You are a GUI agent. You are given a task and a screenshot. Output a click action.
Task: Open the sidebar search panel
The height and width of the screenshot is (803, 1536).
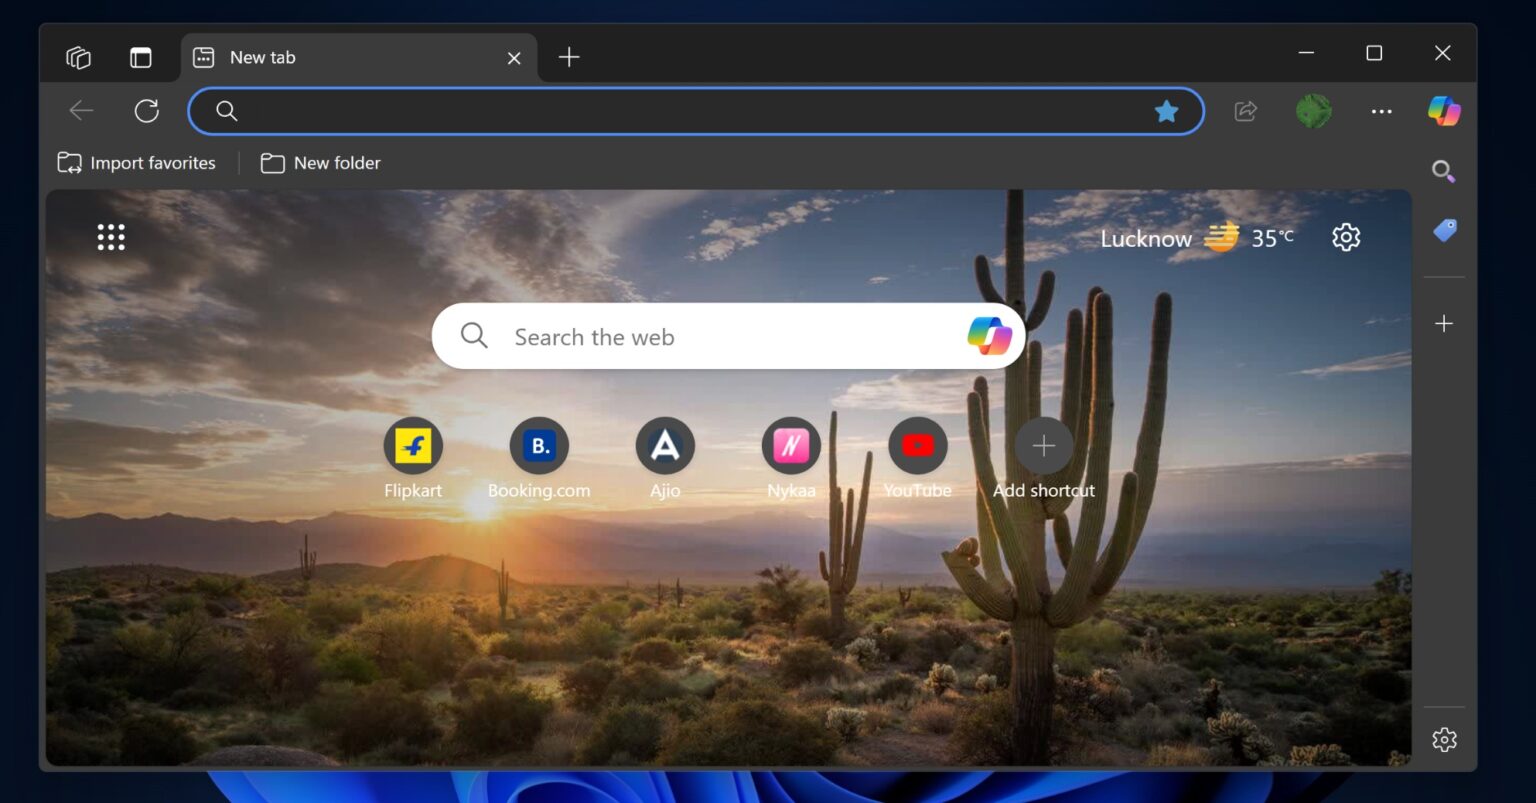pyautogui.click(x=1443, y=171)
